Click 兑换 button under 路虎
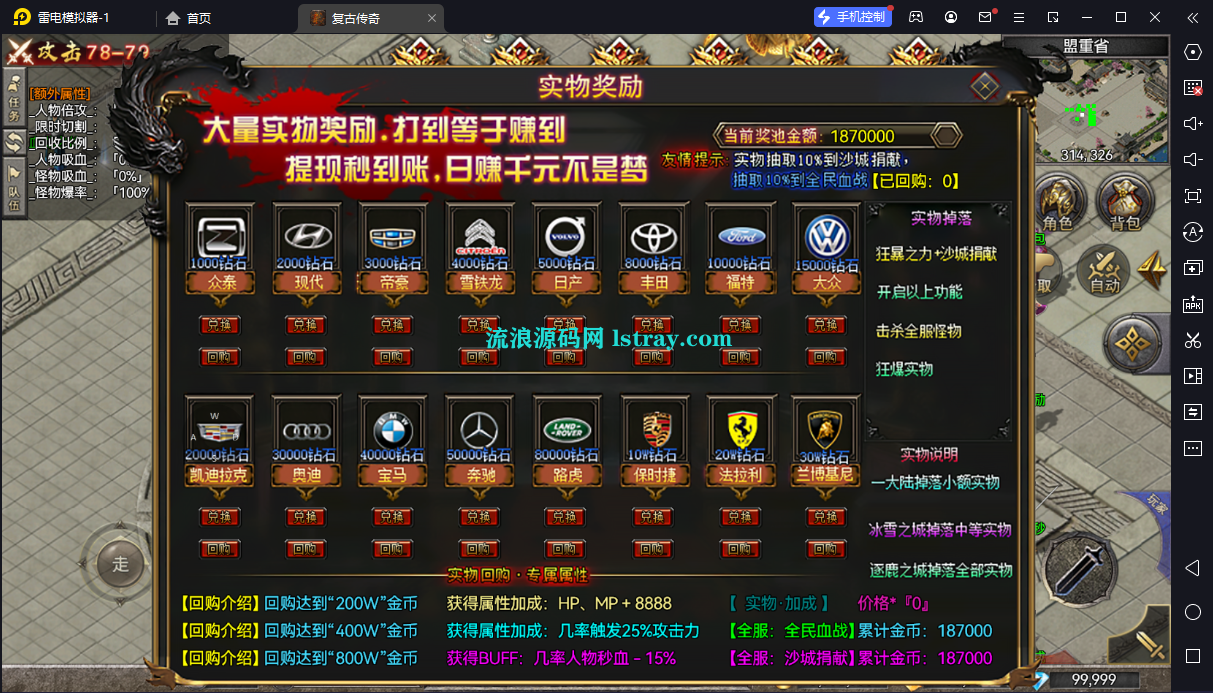This screenshot has width=1213, height=693. pos(566,517)
